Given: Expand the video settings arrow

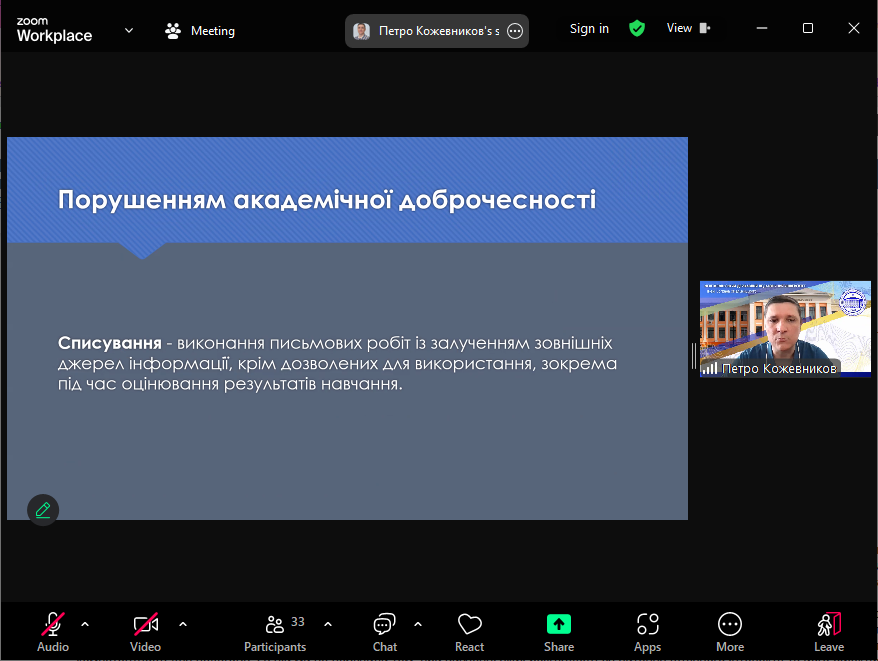Looking at the screenshot, I should [183, 624].
